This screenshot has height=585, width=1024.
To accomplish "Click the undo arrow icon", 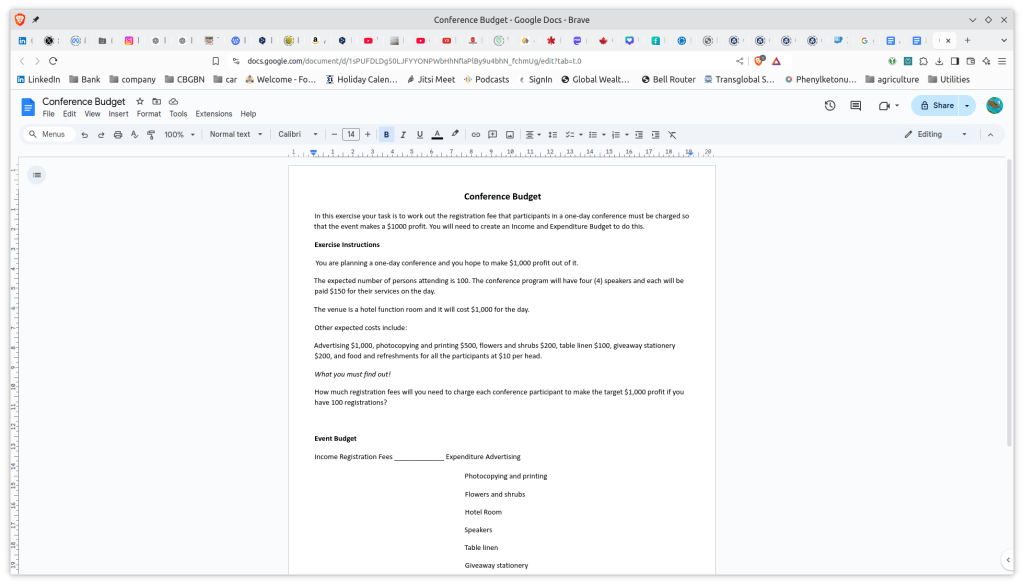I will pos(85,134).
